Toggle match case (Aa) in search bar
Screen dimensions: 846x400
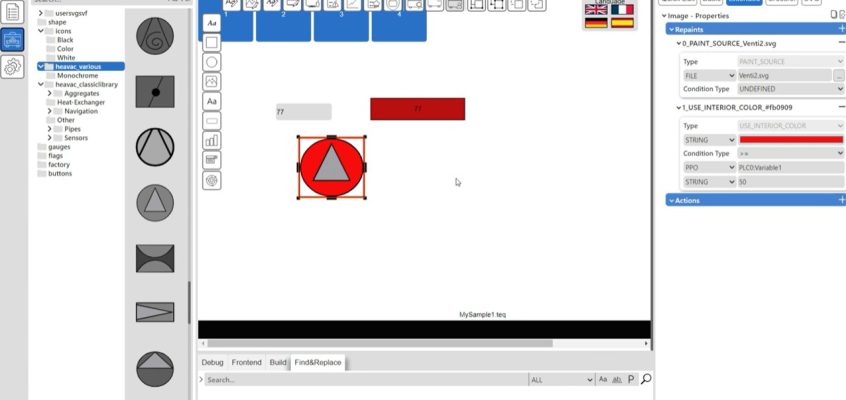pos(603,380)
